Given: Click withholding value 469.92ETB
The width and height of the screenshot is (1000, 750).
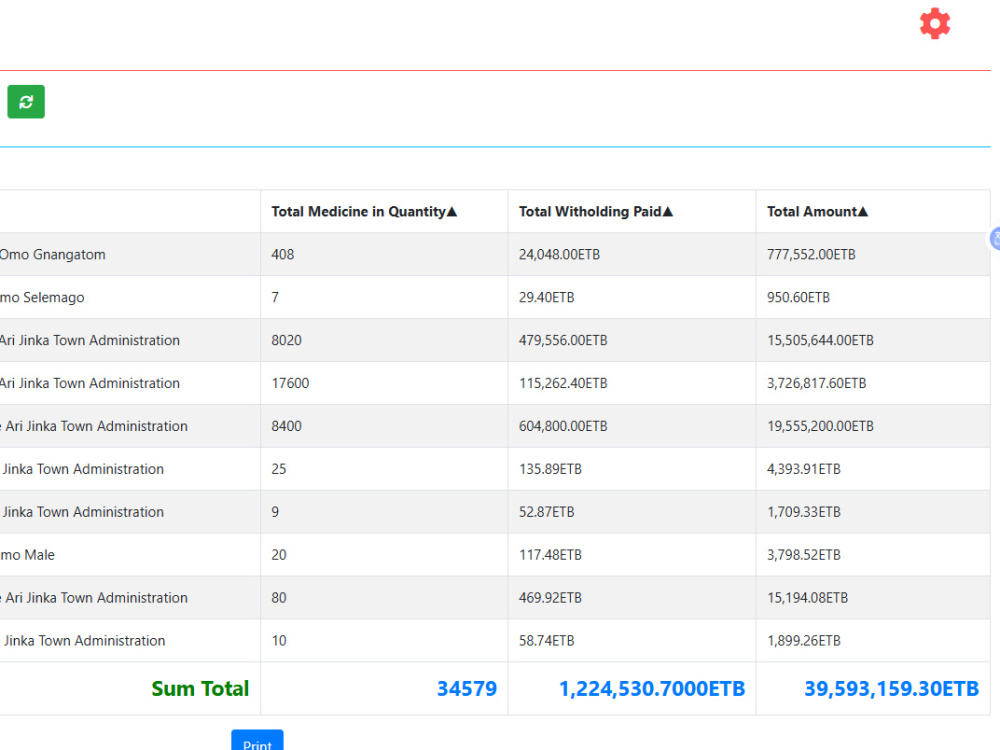Looking at the screenshot, I should click(550, 598).
